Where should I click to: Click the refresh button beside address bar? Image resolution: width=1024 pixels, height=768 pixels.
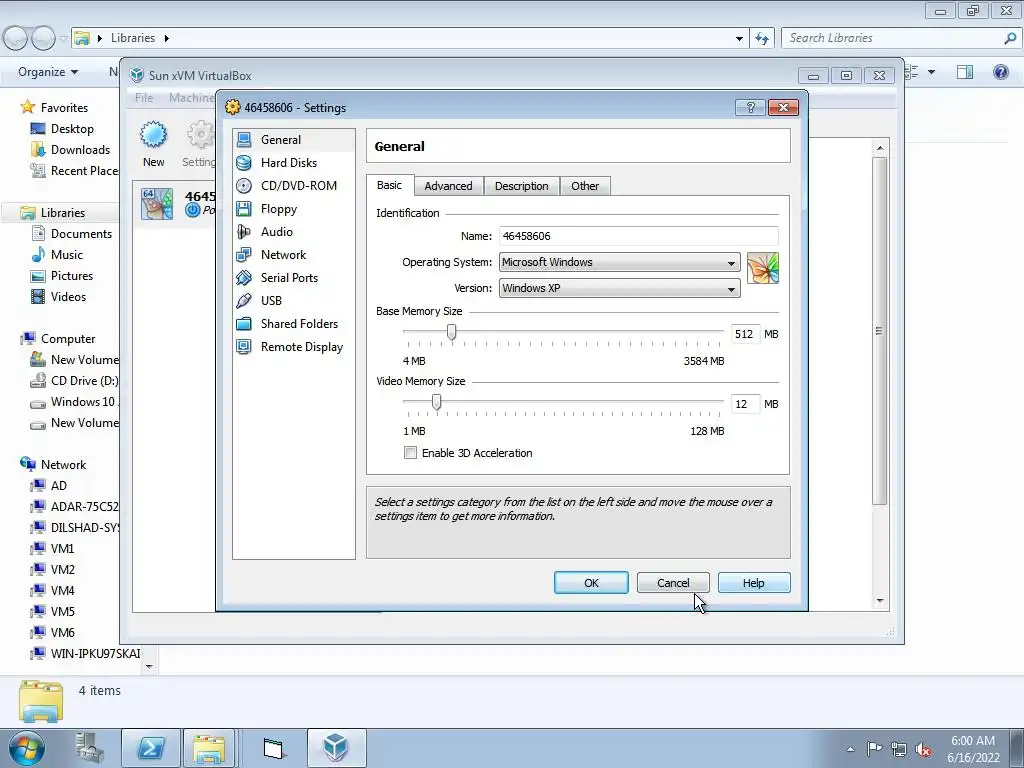(x=762, y=38)
